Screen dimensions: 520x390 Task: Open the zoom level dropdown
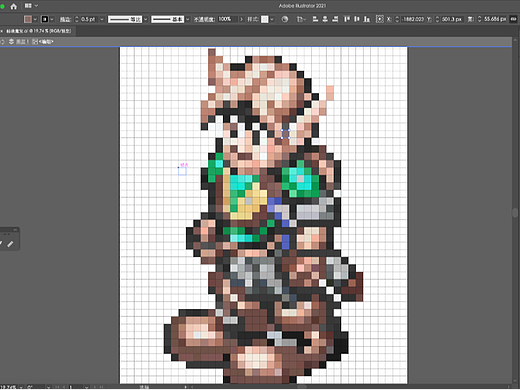[21, 387]
